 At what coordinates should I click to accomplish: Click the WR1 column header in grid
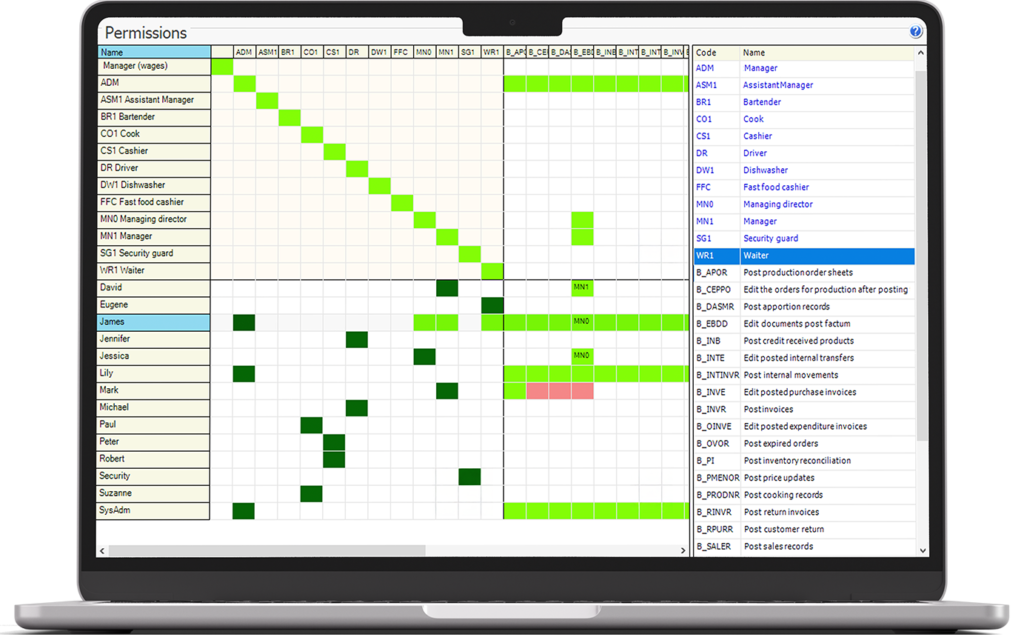click(491, 52)
